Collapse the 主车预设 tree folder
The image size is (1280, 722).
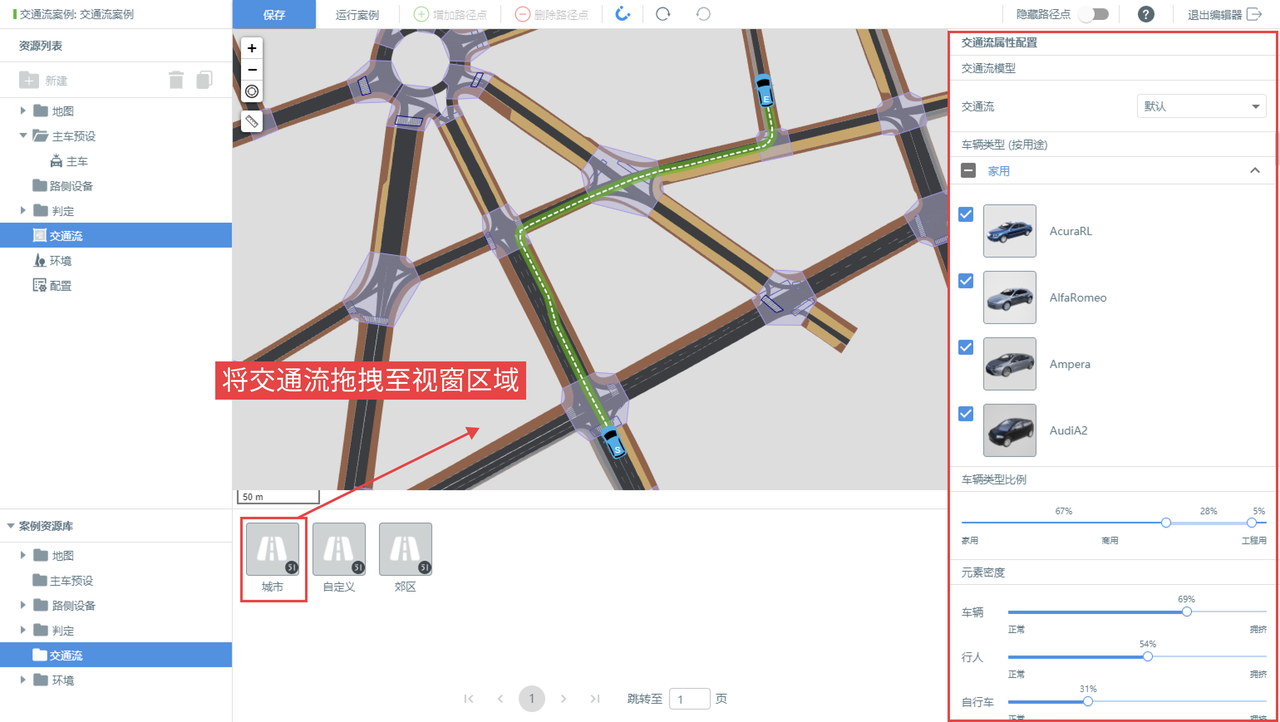coord(23,136)
